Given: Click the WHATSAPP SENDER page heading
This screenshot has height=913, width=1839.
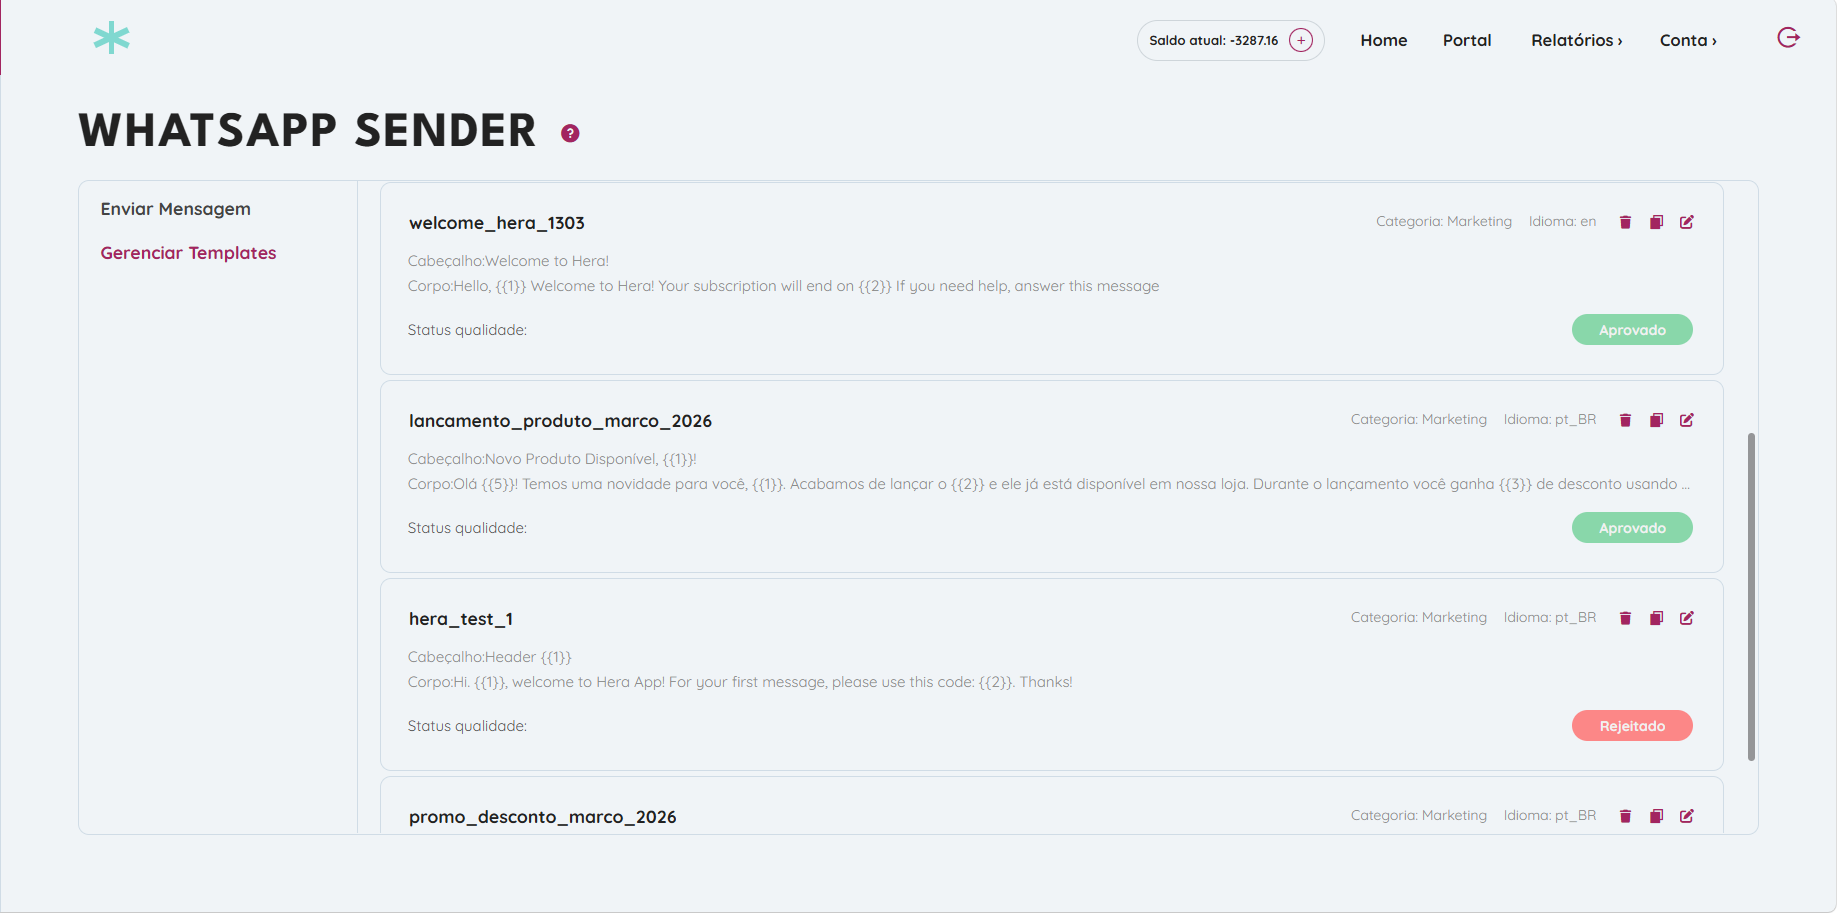Looking at the screenshot, I should (x=308, y=131).
